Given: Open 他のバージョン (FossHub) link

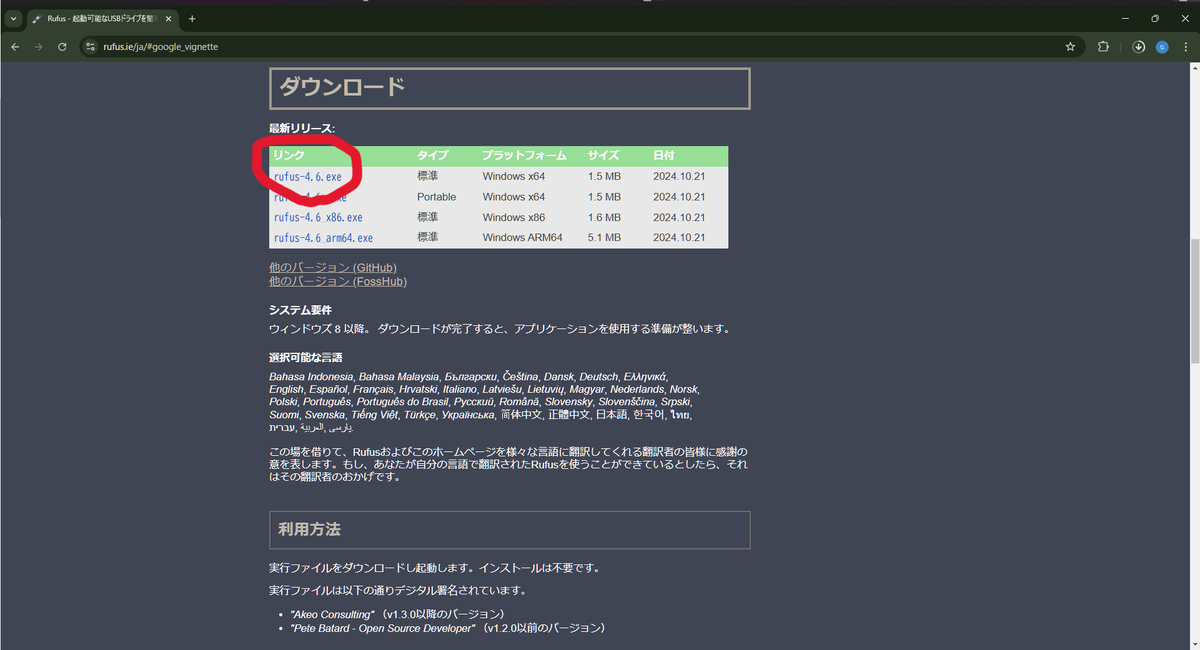Looking at the screenshot, I should pyautogui.click(x=338, y=282).
